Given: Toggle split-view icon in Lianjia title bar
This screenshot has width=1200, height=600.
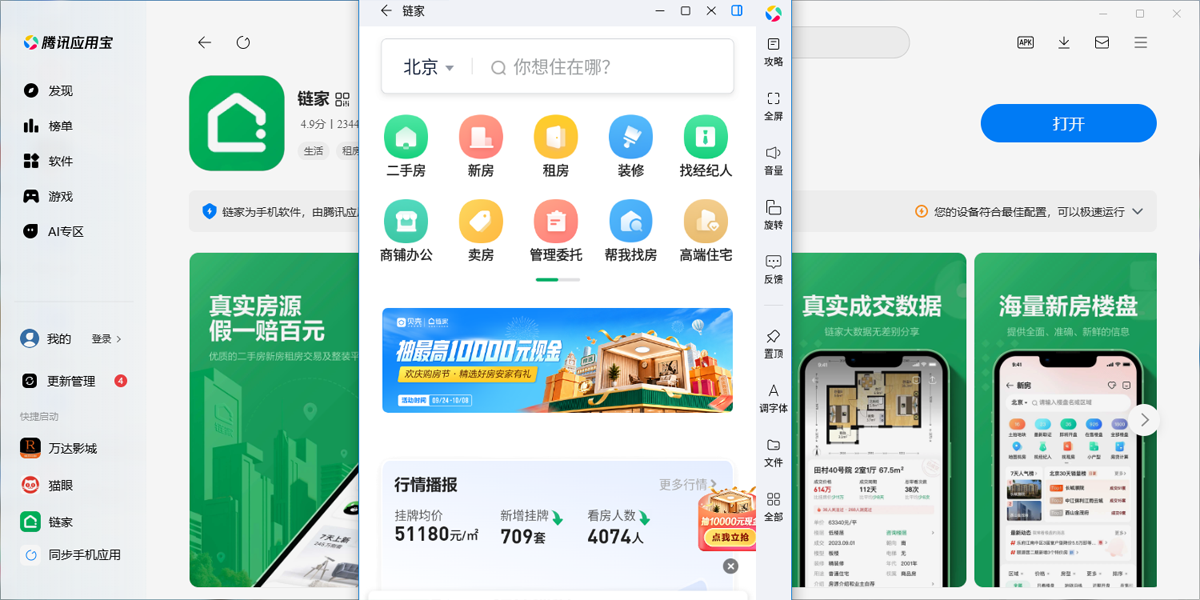Looking at the screenshot, I should [737, 11].
